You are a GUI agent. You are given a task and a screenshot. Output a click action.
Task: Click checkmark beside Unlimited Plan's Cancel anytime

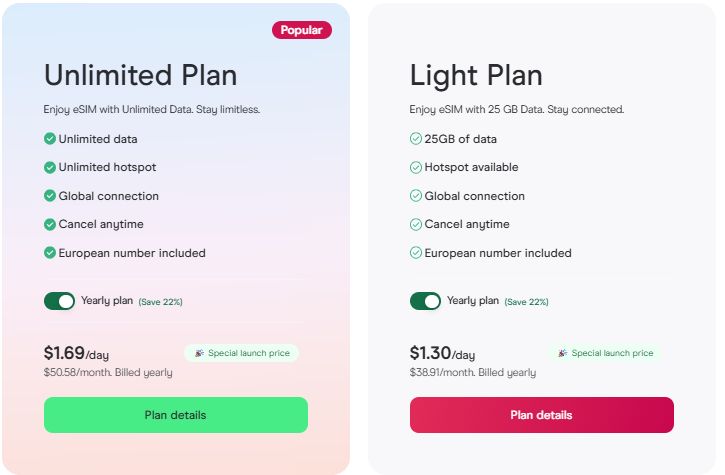click(x=50, y=224)
